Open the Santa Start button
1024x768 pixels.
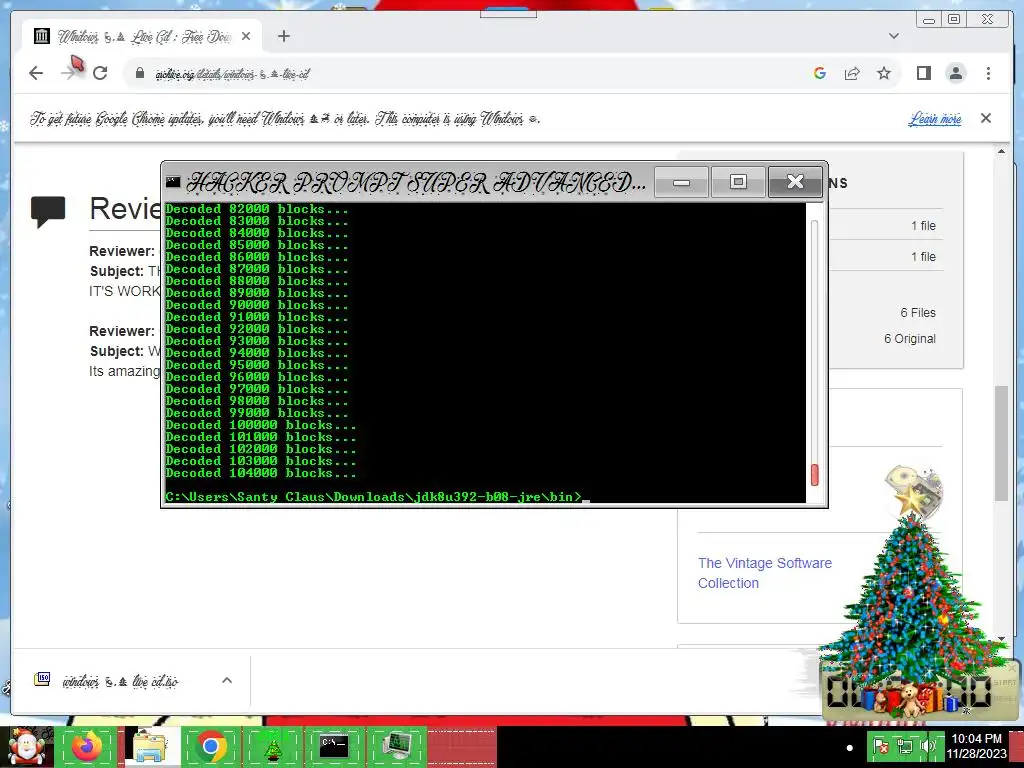click(26, 747)
